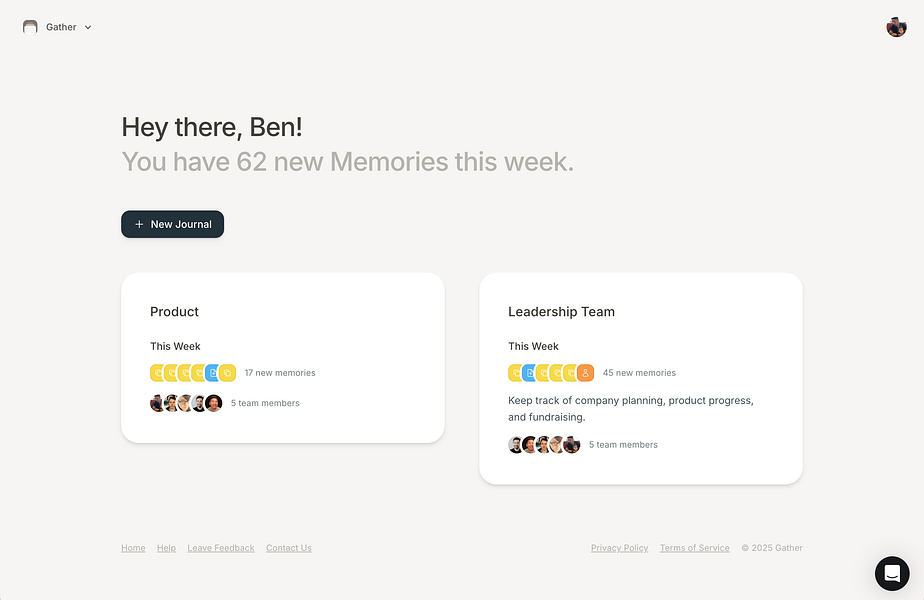Viewport: 924px width, 600px height.
Task: Click the Leave Feedback link
Action: point(221,548)
